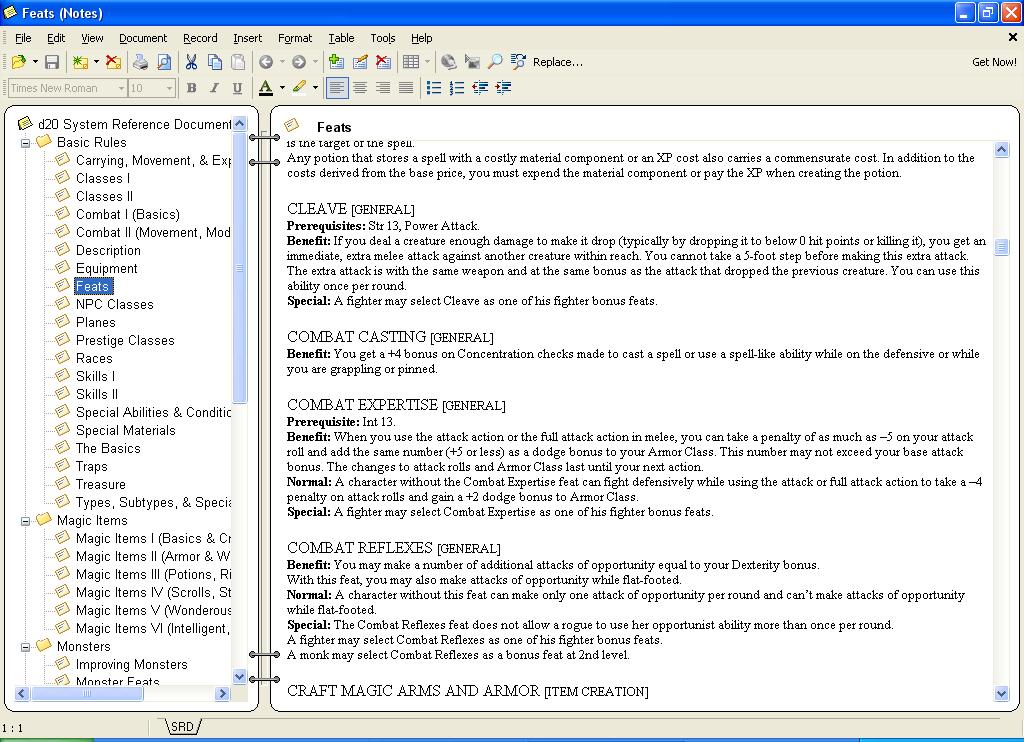Image resolution: width=1024 pixels, height=742 pixels.
Task: Click the tree horizontal scrollbar thumb
Action: (87, 693)
